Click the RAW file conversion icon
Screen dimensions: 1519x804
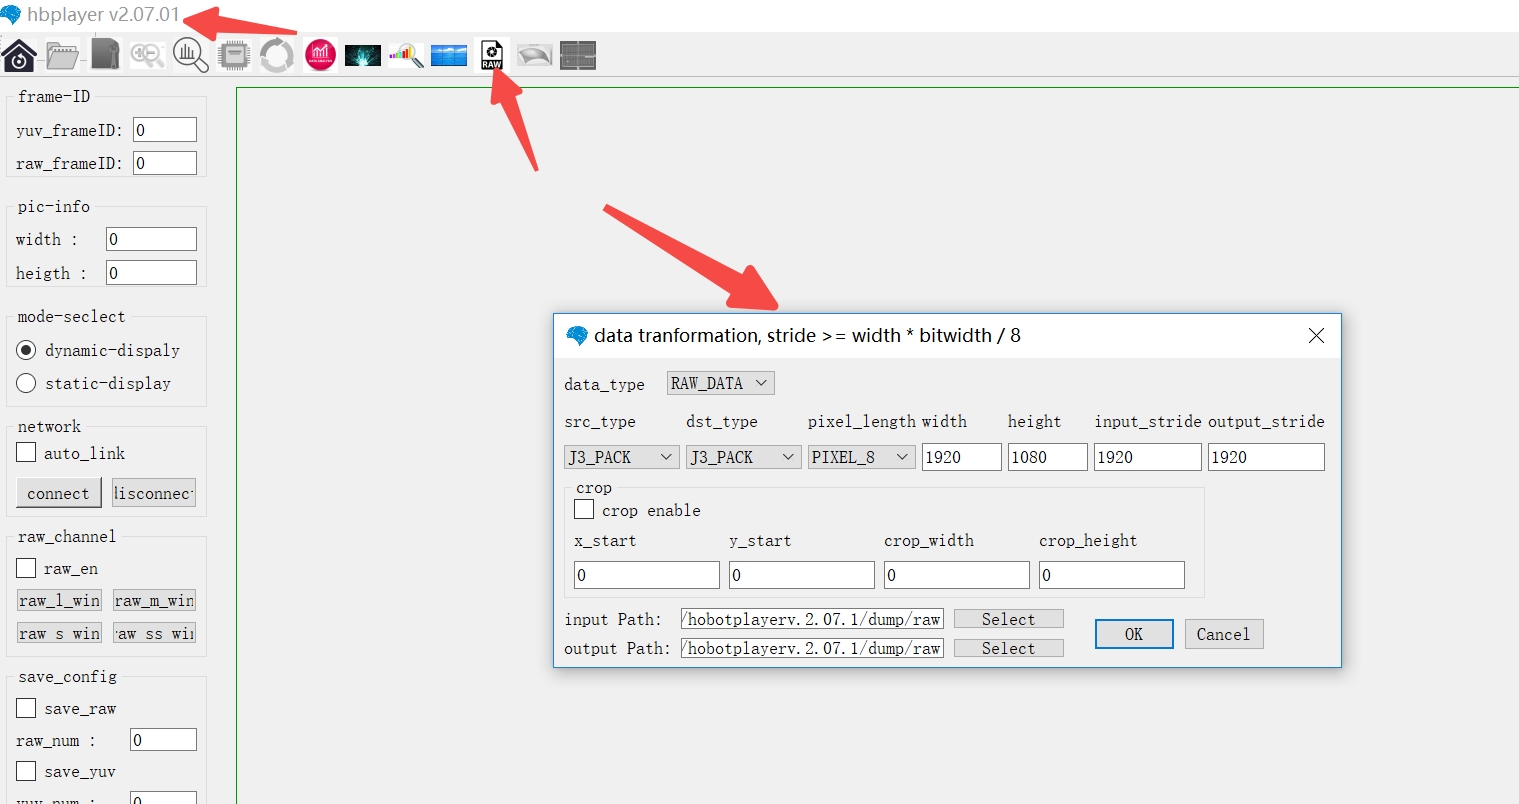pos(491,55)
